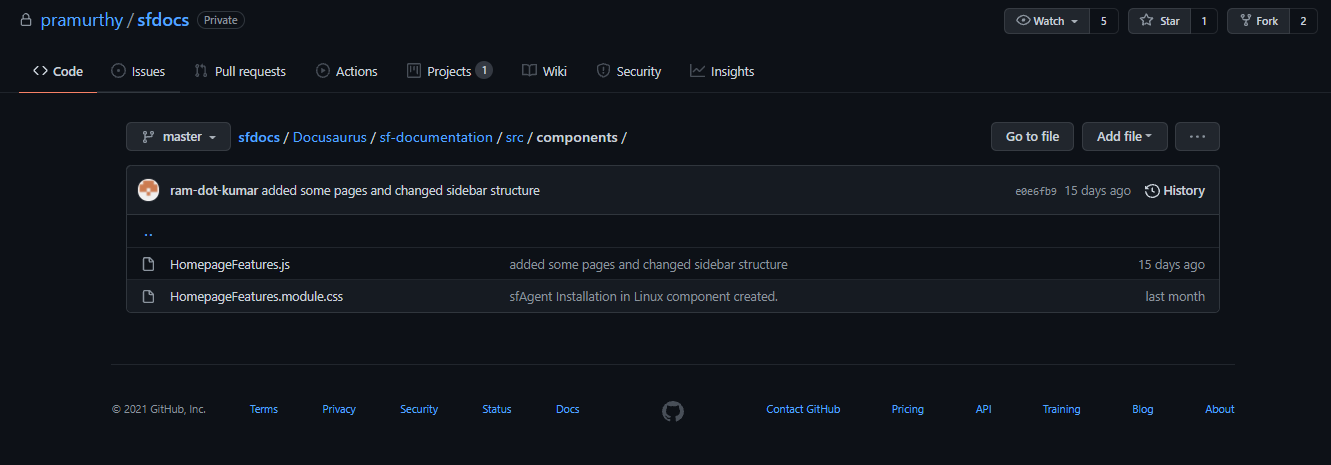The image size is (1331, 465).
Task: Click ram-dot-kumar's avatar image
Action: point(149,190)
